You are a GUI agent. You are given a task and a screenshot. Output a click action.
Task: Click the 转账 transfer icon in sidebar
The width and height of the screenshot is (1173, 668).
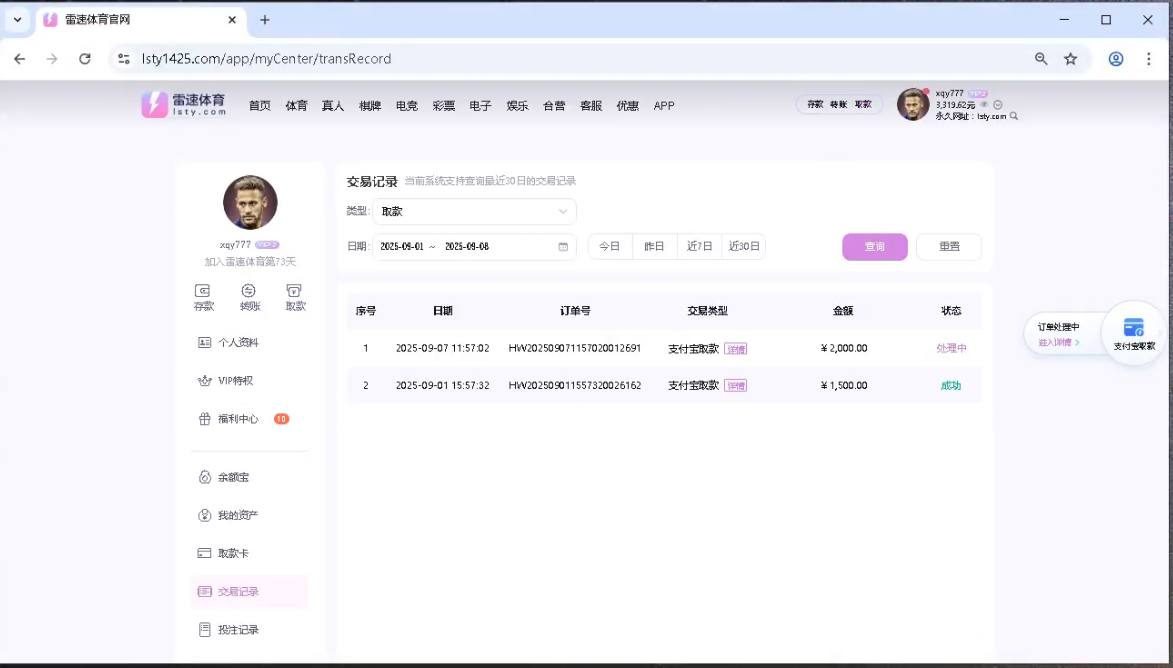click(x=249, y=291)
